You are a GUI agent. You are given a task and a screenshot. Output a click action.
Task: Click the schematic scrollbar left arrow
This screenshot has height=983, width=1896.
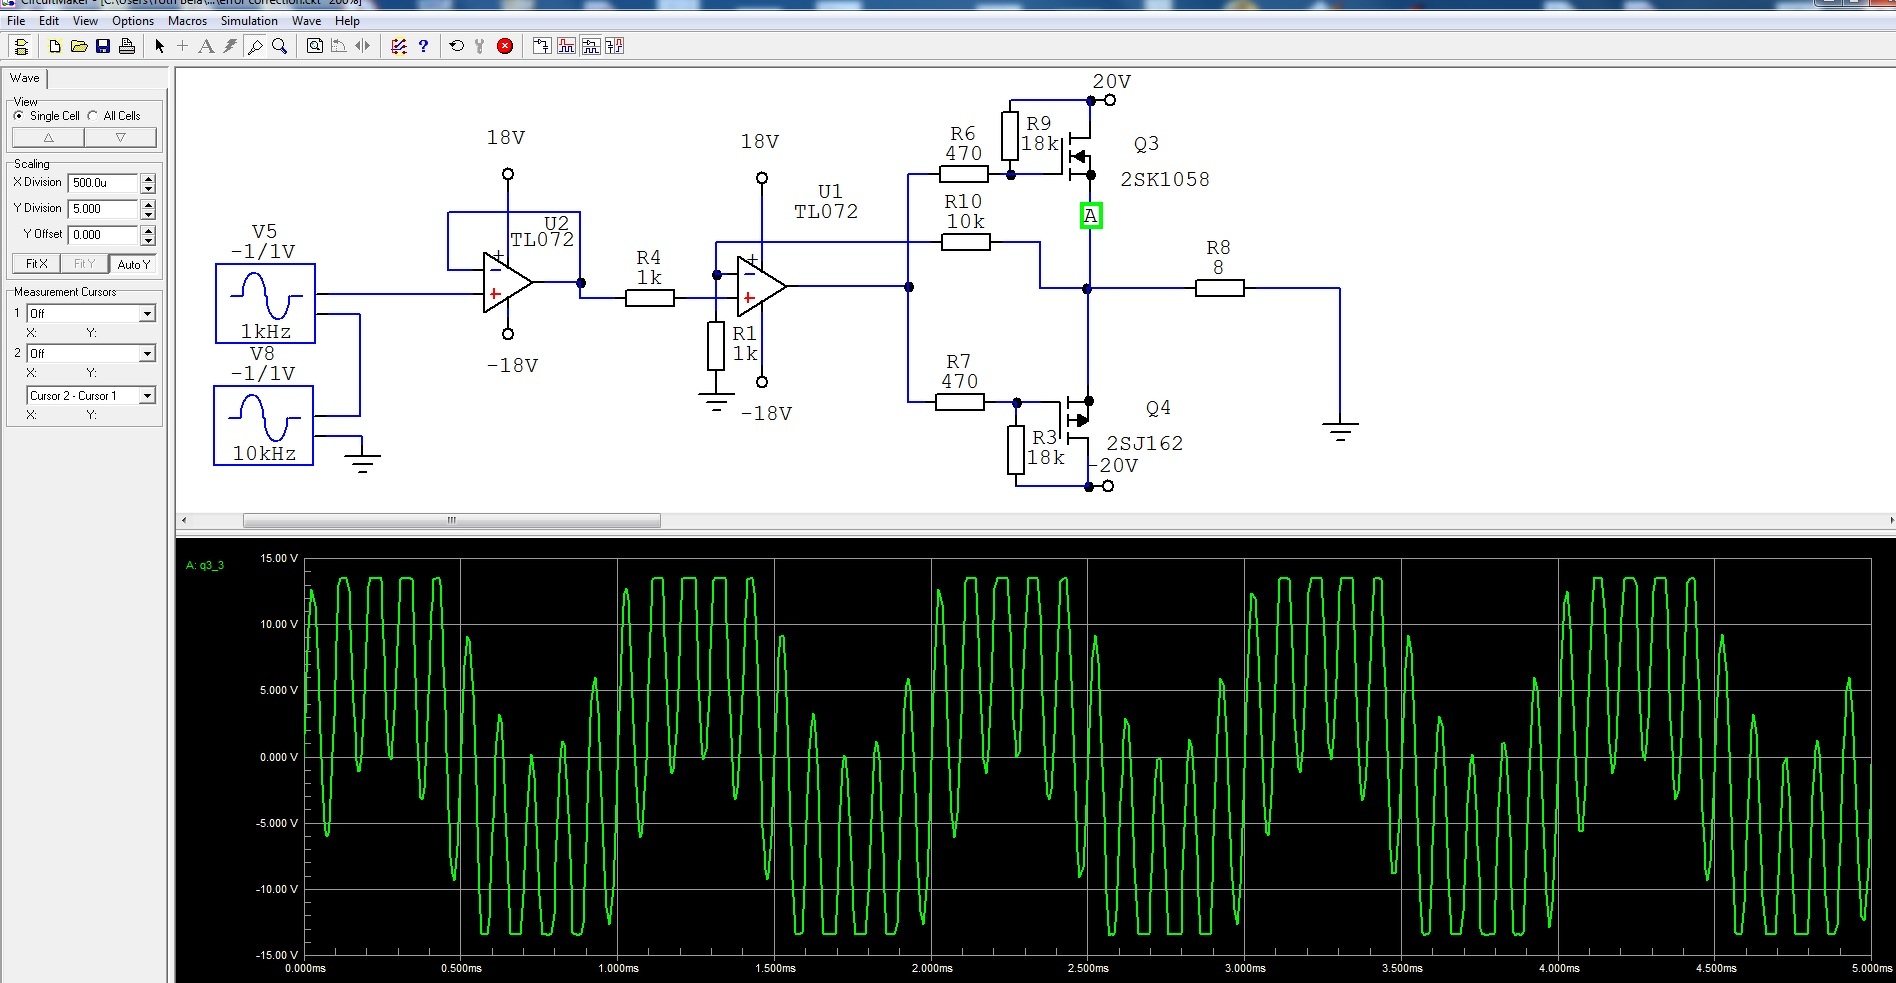(183, 520)
